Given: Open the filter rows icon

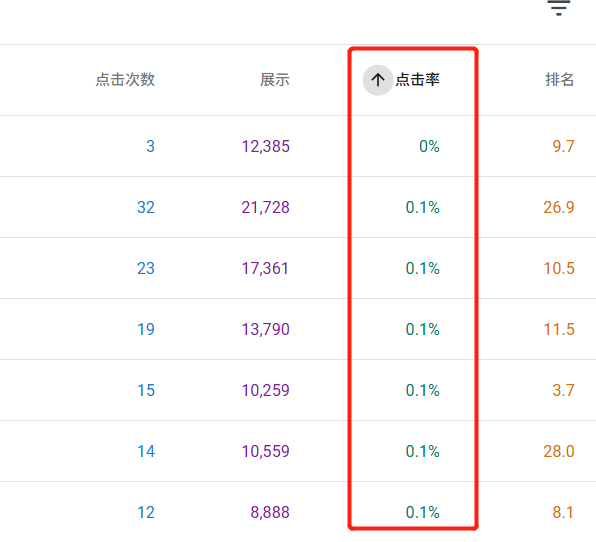Looking at the screenshot, I should tap(558, 7).
